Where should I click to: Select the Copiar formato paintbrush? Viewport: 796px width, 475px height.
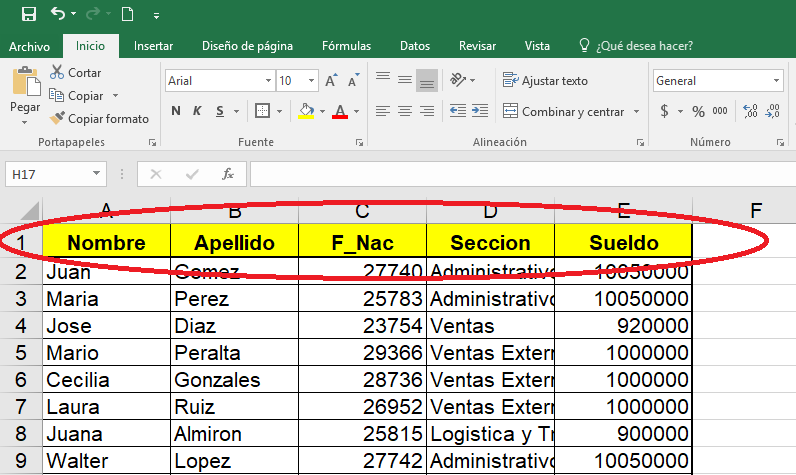[x=56, y=119]
